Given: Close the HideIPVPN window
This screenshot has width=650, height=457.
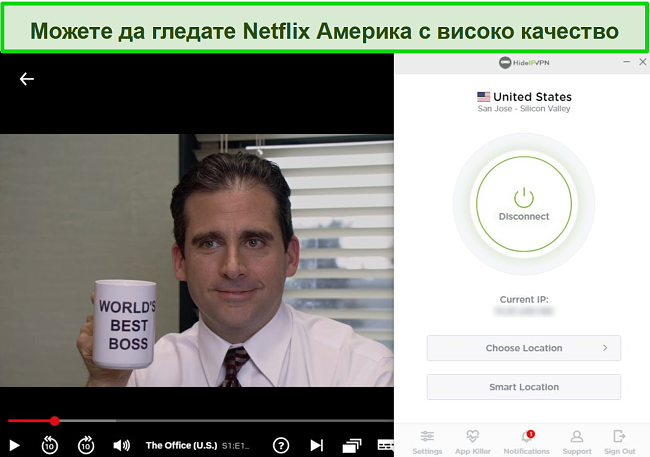Looking at the screenshot, I should 643,62.
